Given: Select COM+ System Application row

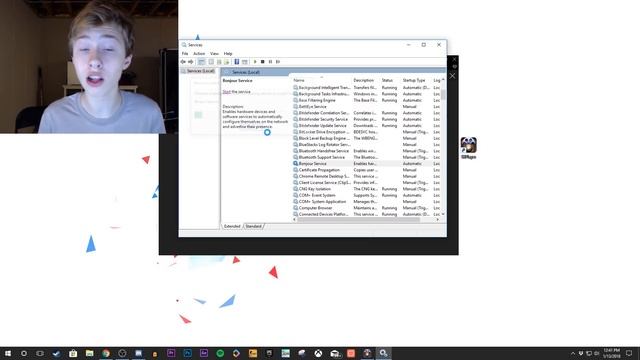Looking at the screenshot, I should point(367,202).
